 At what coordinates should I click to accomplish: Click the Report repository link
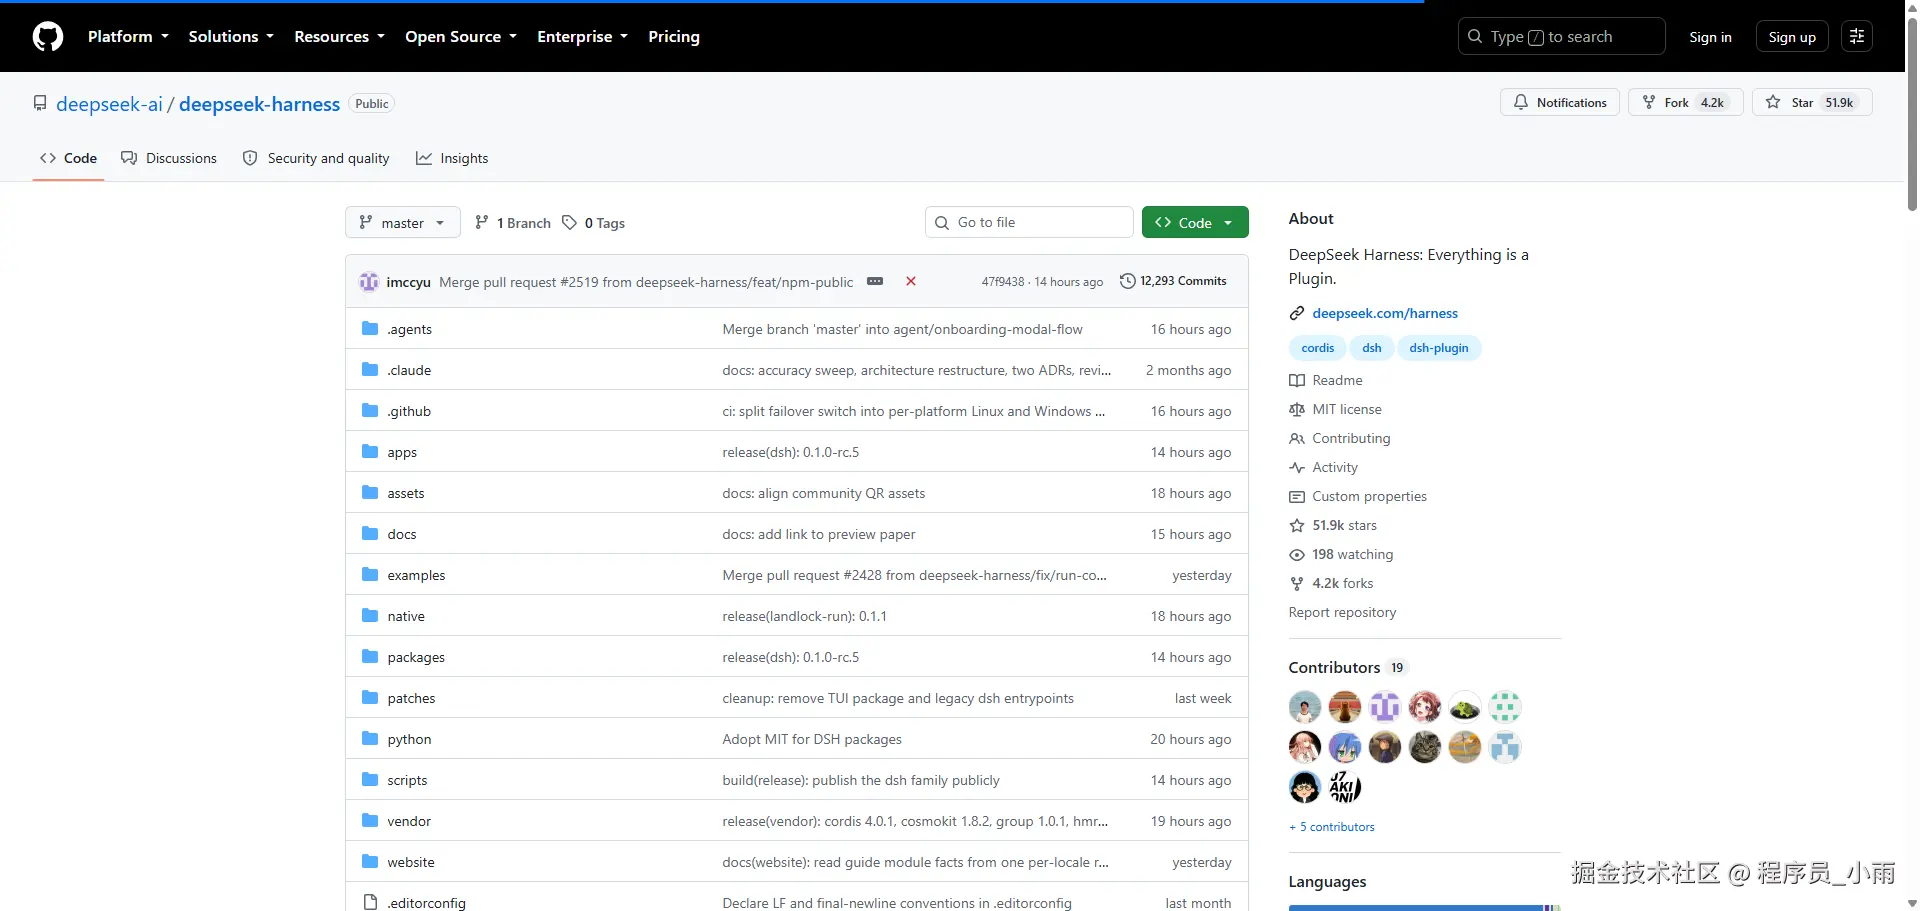click(x=1342, y=613)
